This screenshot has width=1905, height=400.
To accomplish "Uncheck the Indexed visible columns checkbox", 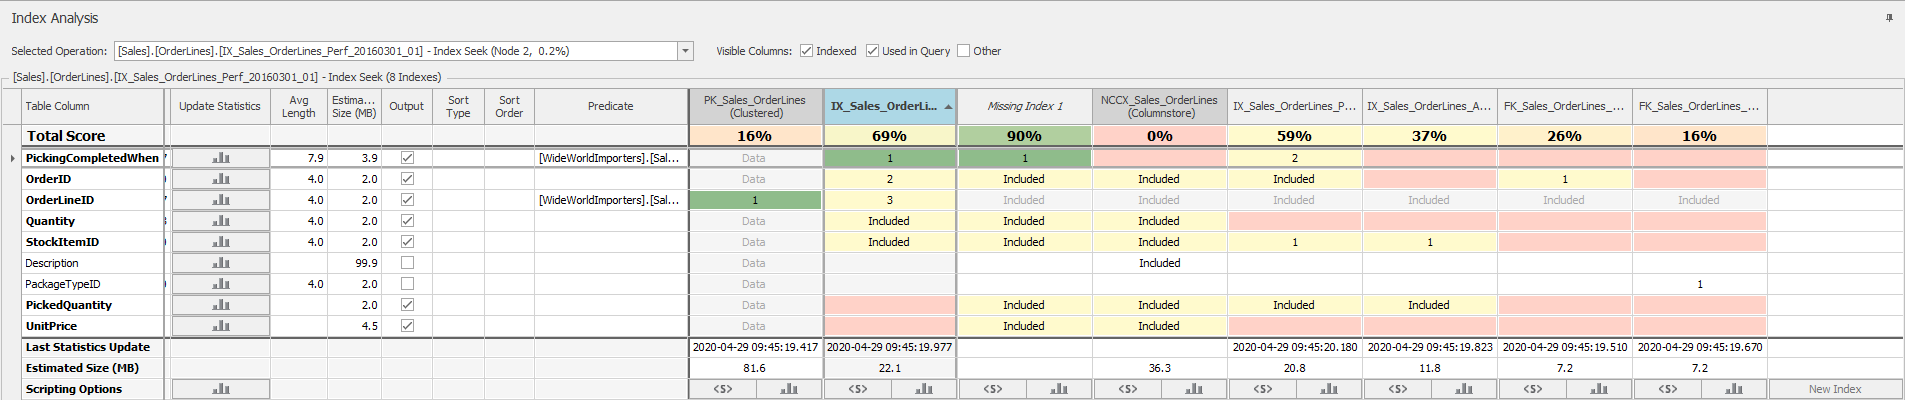I will pos(806,51).
